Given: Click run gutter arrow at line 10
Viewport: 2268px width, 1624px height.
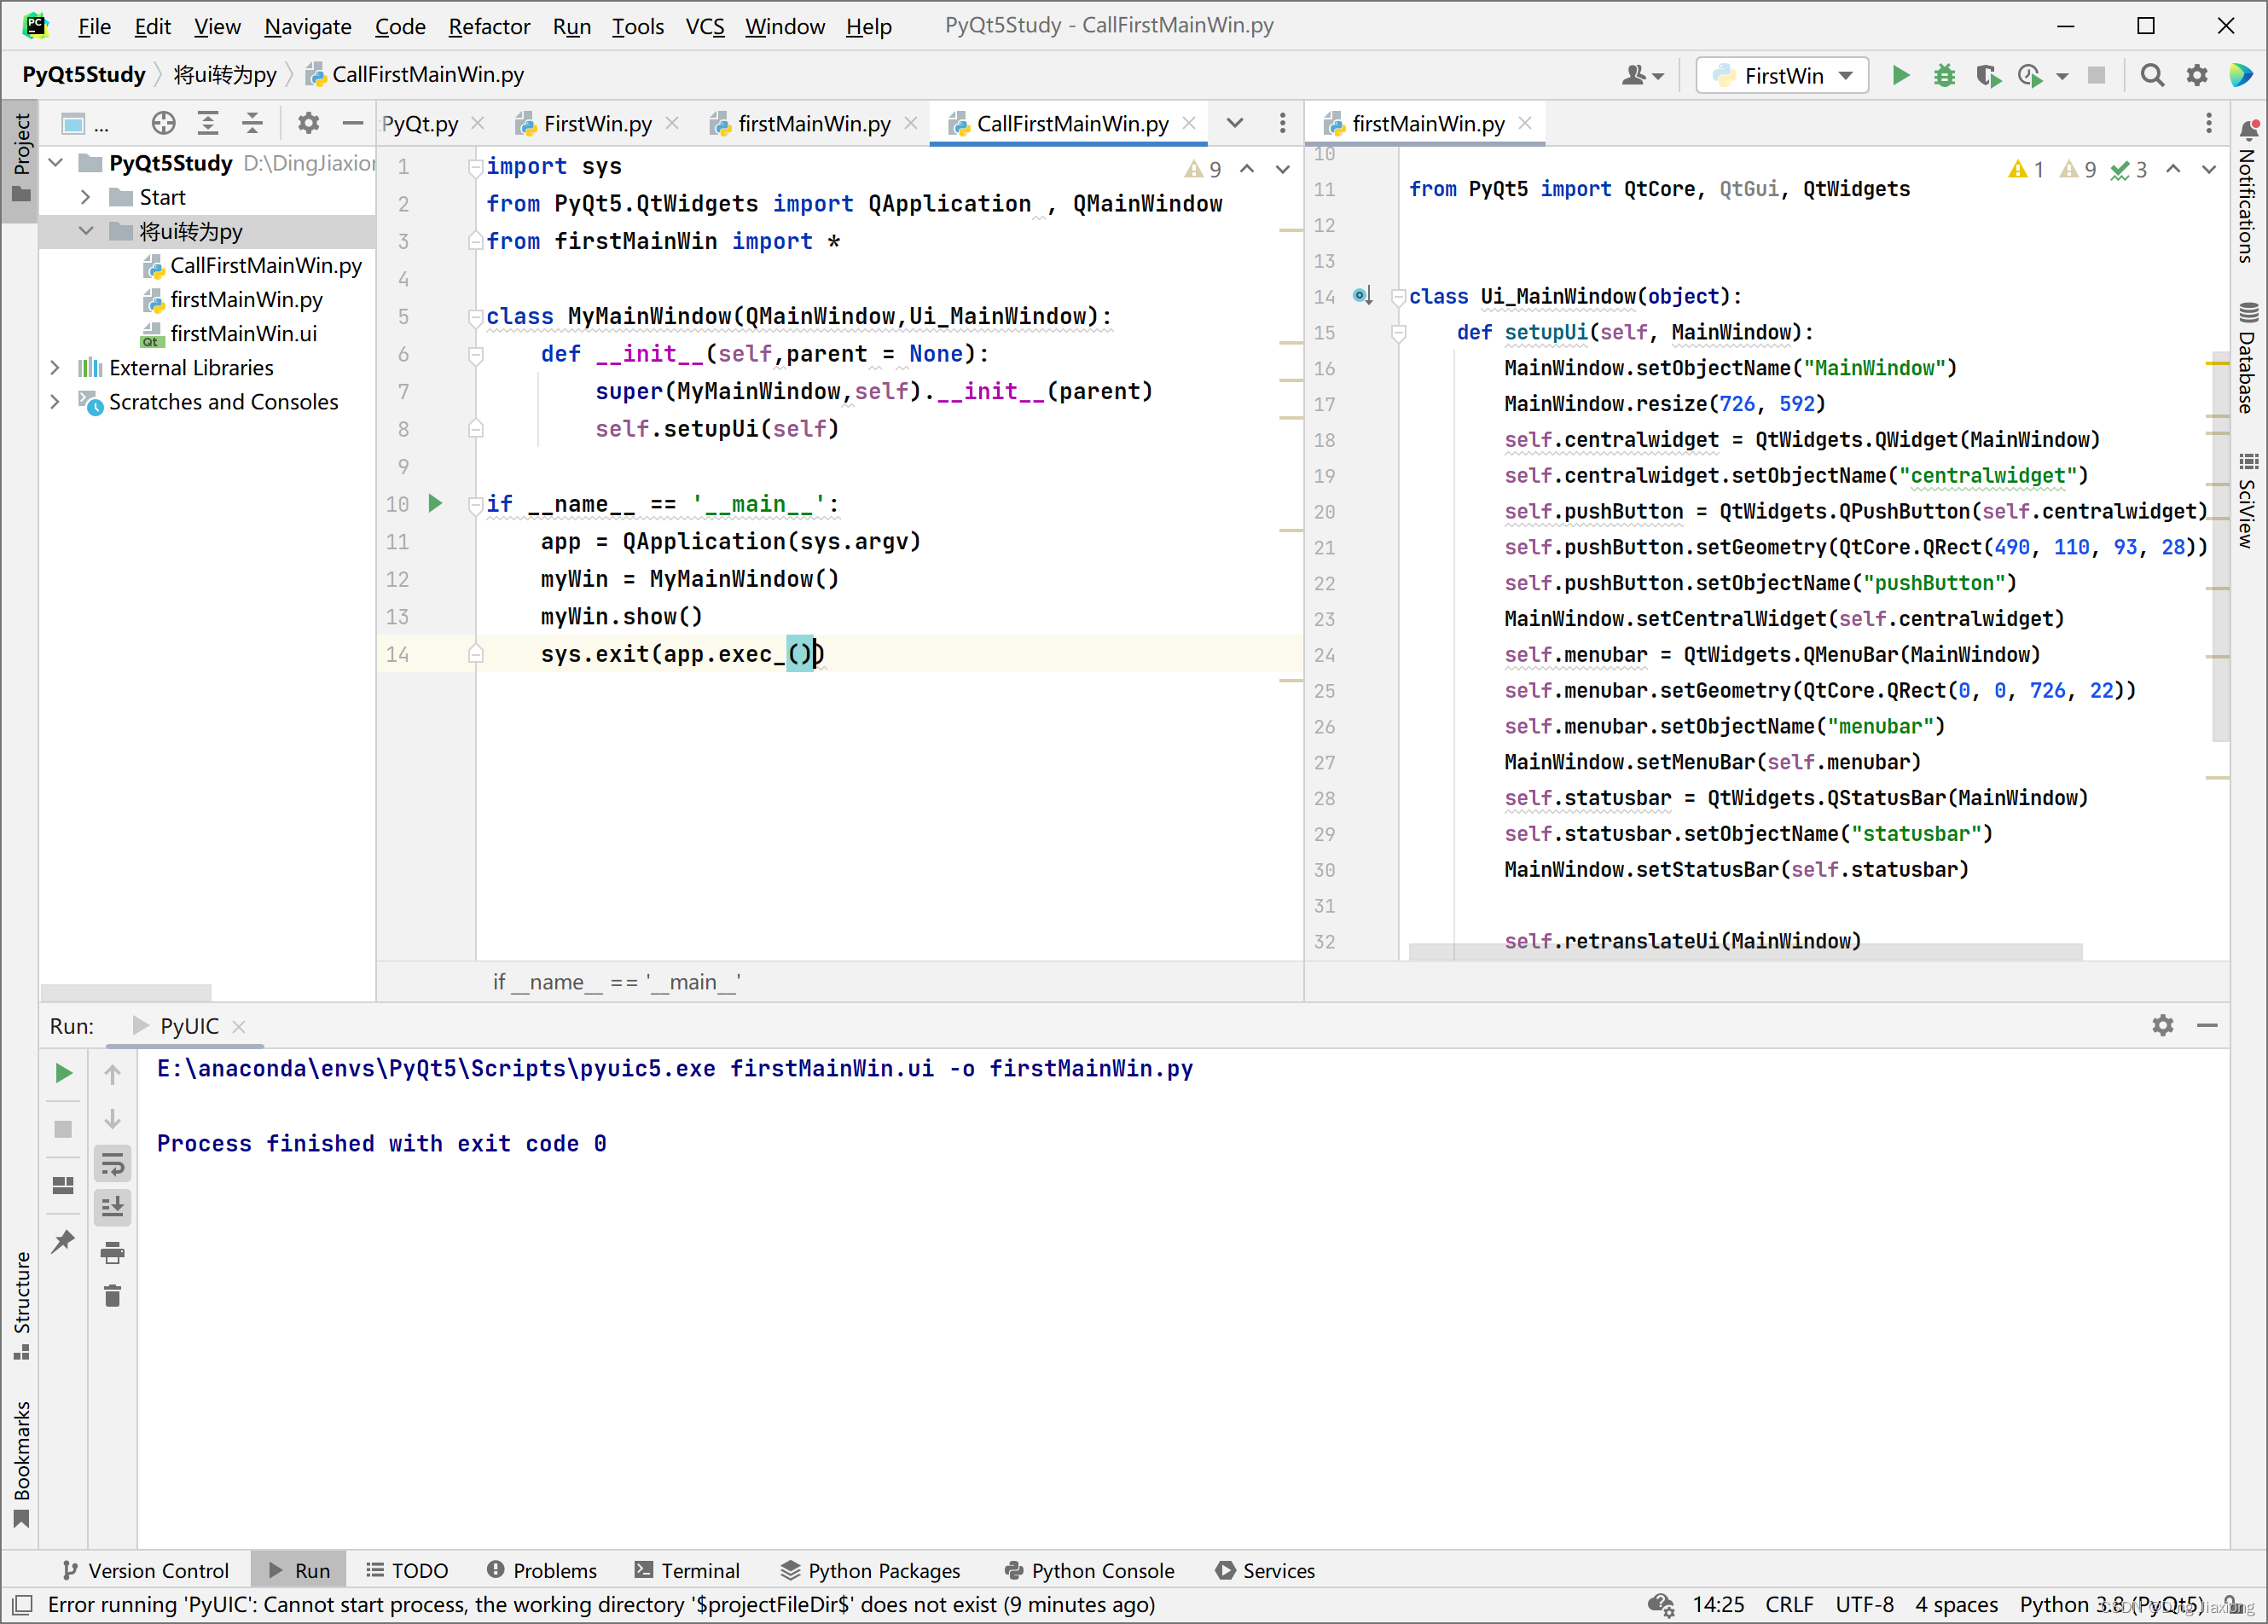Looking at the screenshot, I should 435,504.
